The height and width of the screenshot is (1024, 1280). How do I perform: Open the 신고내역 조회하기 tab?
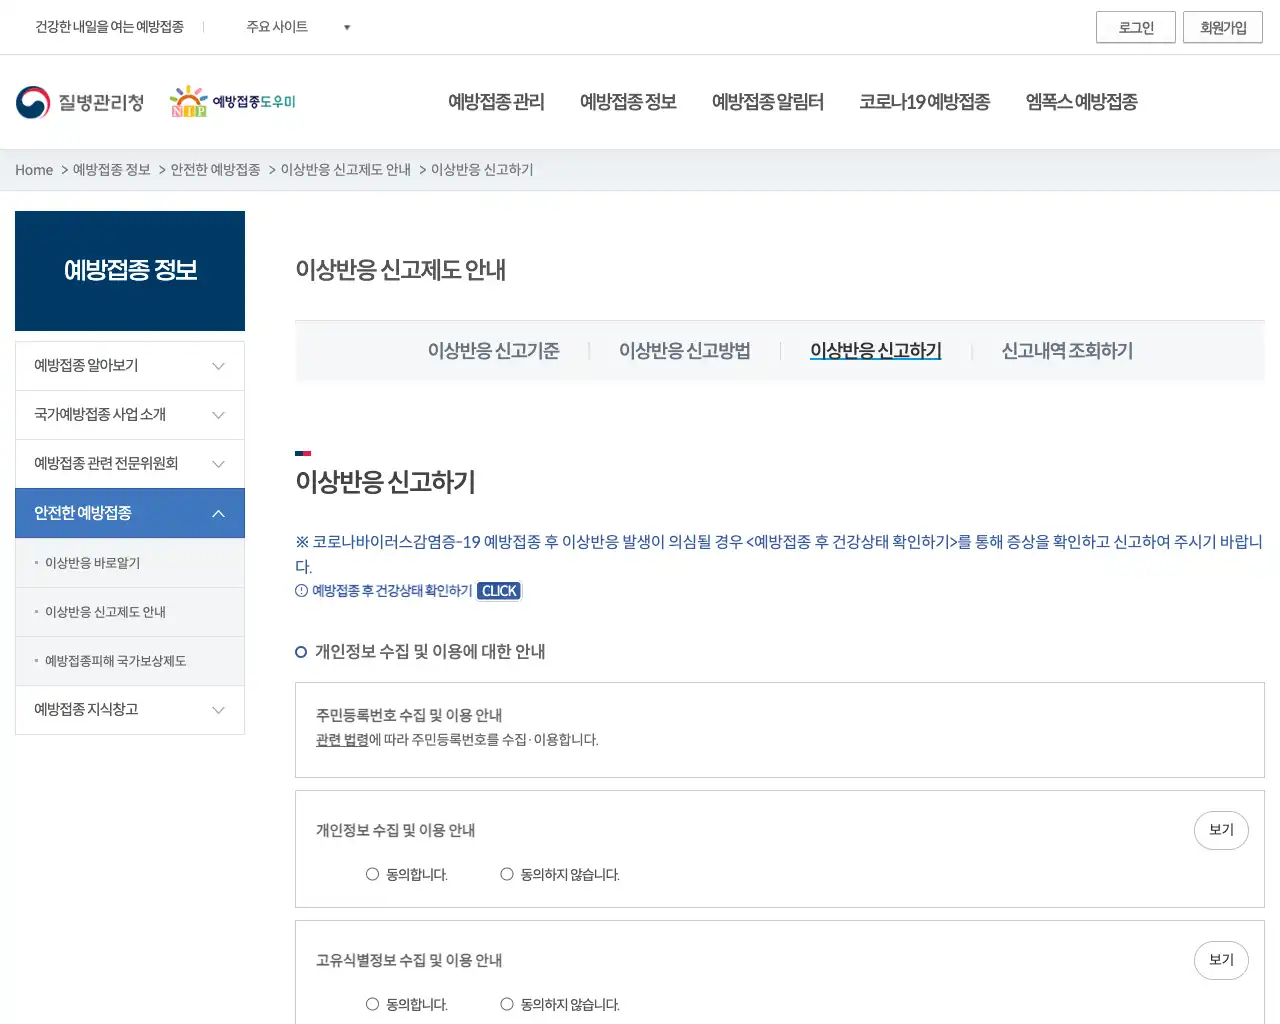[x=1067, y=351]
